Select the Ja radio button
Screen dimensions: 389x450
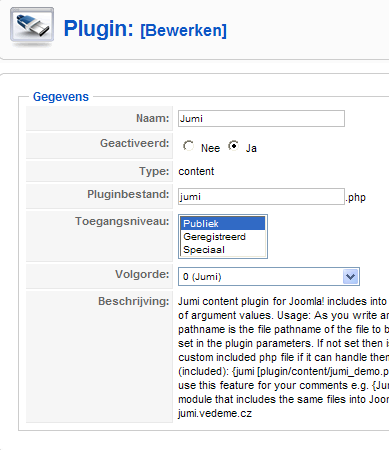(234, 146)
